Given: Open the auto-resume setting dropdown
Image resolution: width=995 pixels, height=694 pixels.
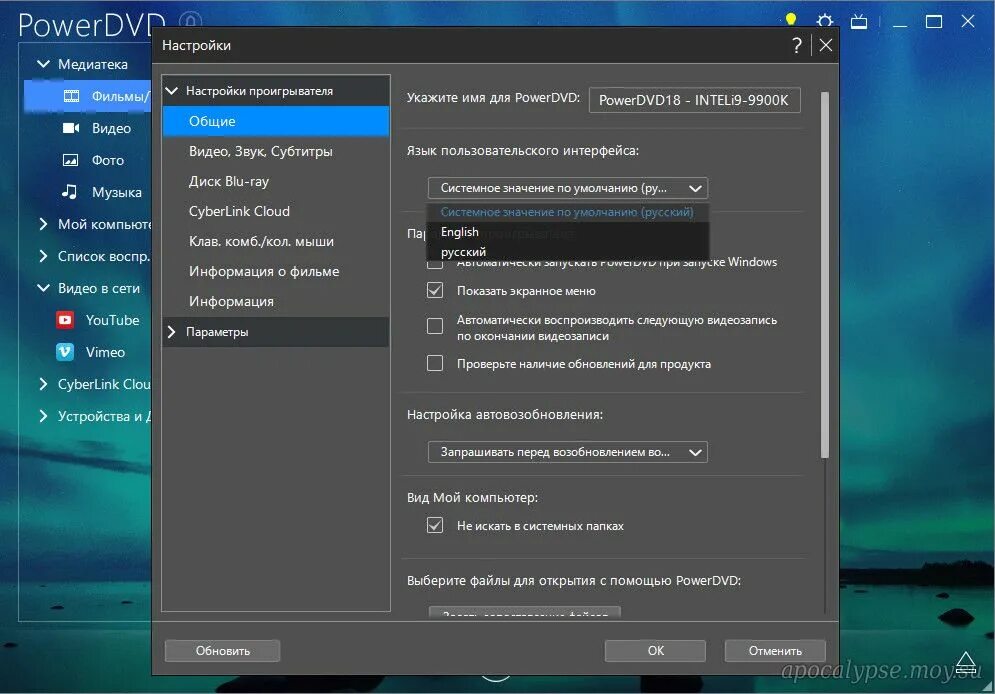Looking at the screenshot, I should pyautogui.click(x=567, y=452).
